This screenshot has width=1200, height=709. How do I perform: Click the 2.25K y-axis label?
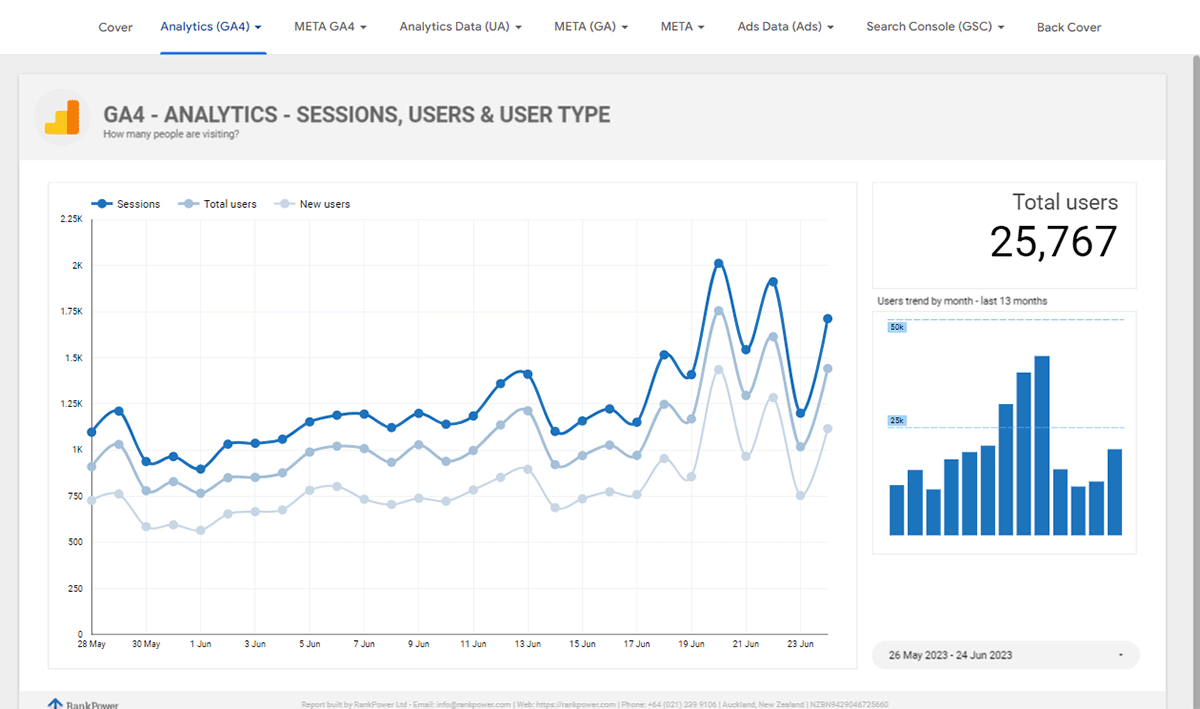[72, 218]
